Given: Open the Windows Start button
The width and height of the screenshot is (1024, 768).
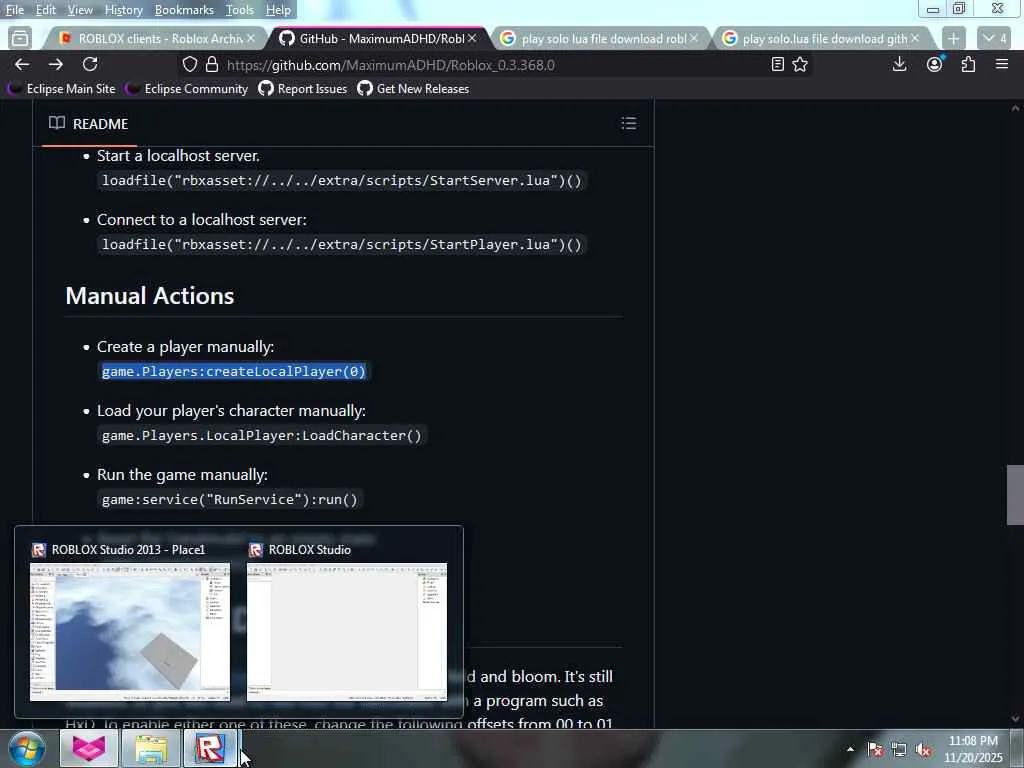Looking at the screenshot, I should (27, 748).
